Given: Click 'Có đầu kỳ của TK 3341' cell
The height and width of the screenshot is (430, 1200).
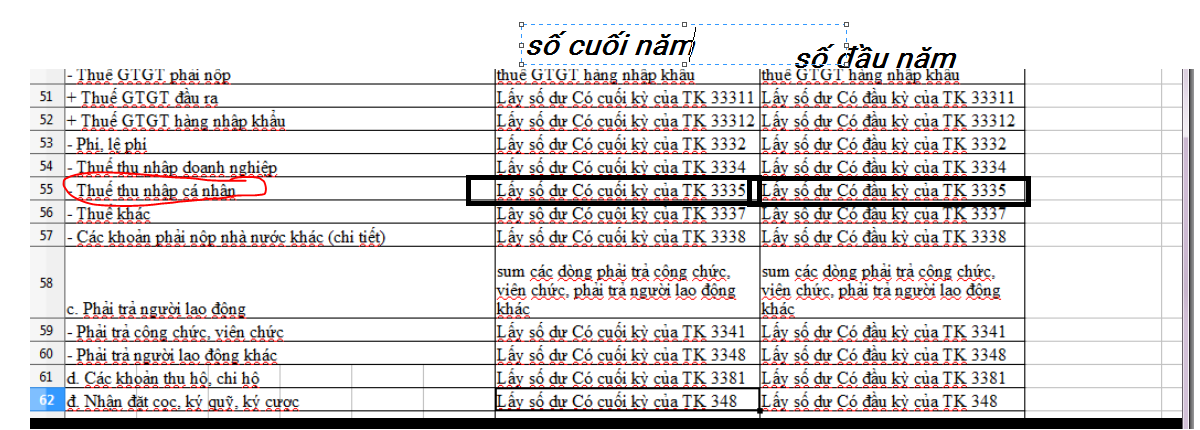Looking at the screenshot, I should click(x=893, y=331).
